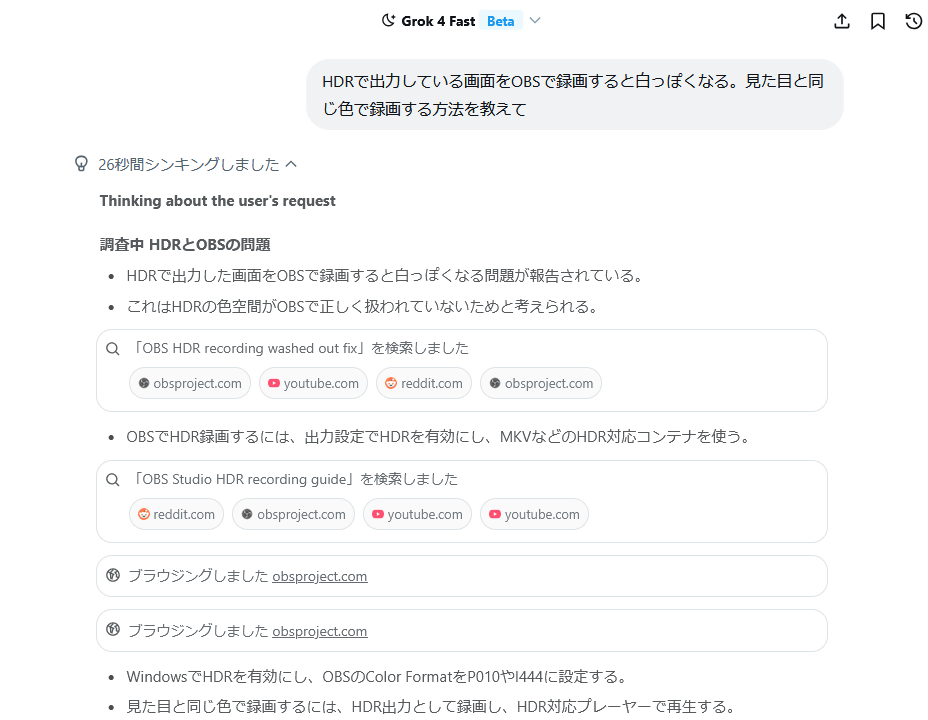The height and width of the screenshot is (720, 928).
Task: Open the chat history icon
Action: tap(914, 21)
